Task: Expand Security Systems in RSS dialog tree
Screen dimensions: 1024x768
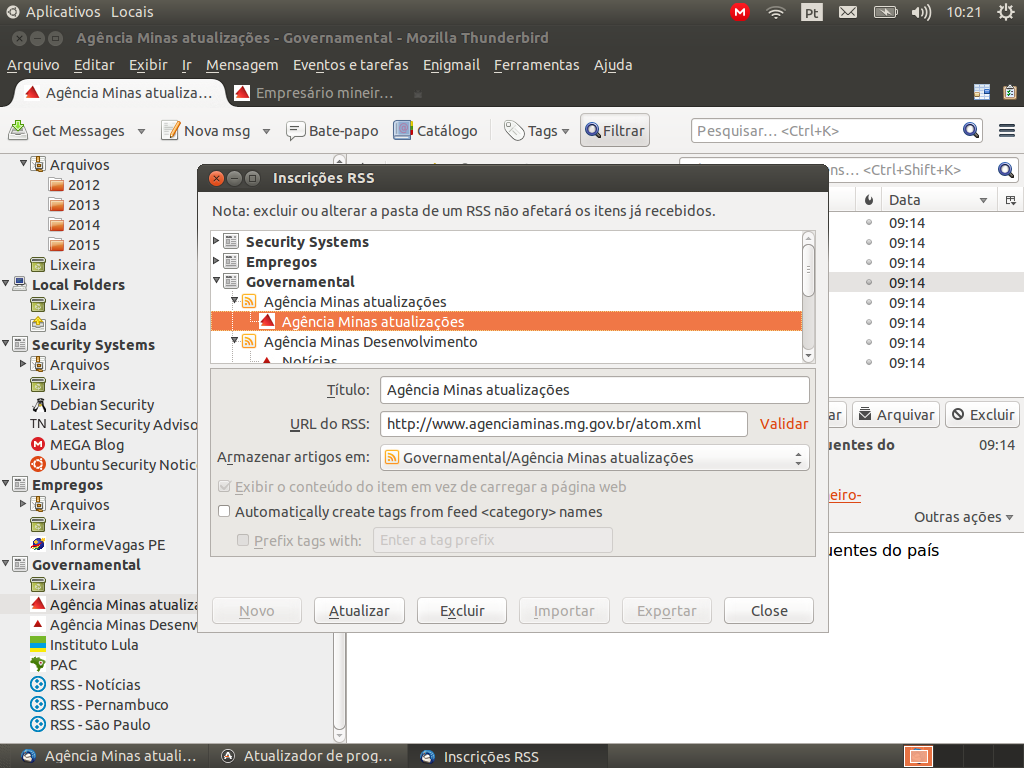Action: click(x=216, y=241)
